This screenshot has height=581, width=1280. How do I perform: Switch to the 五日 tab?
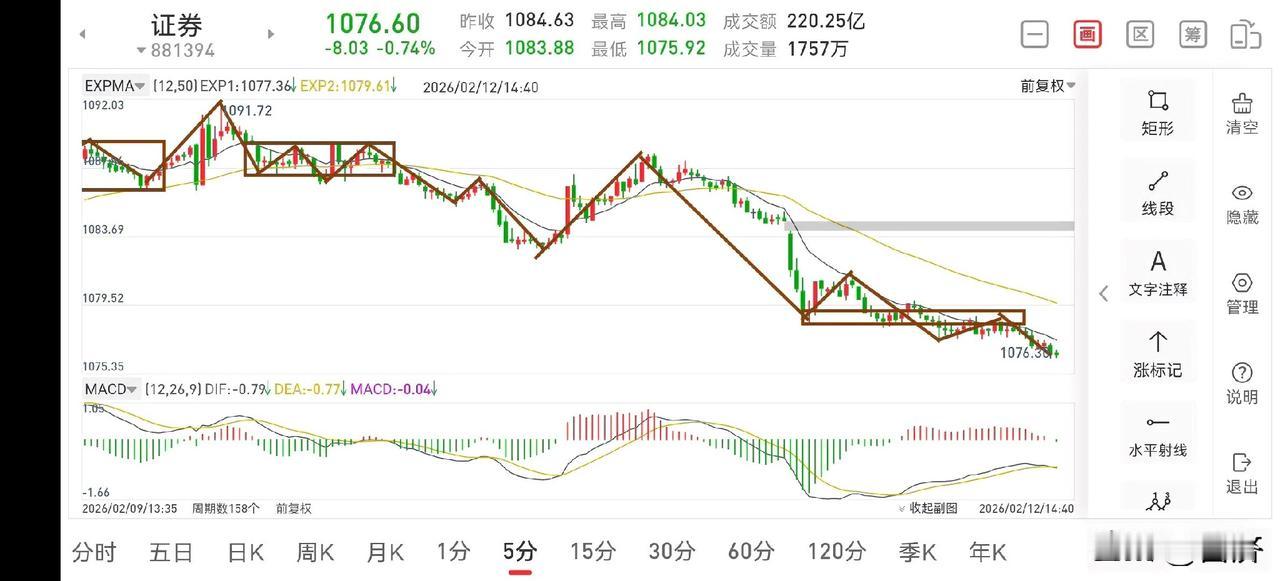[171, 551]
